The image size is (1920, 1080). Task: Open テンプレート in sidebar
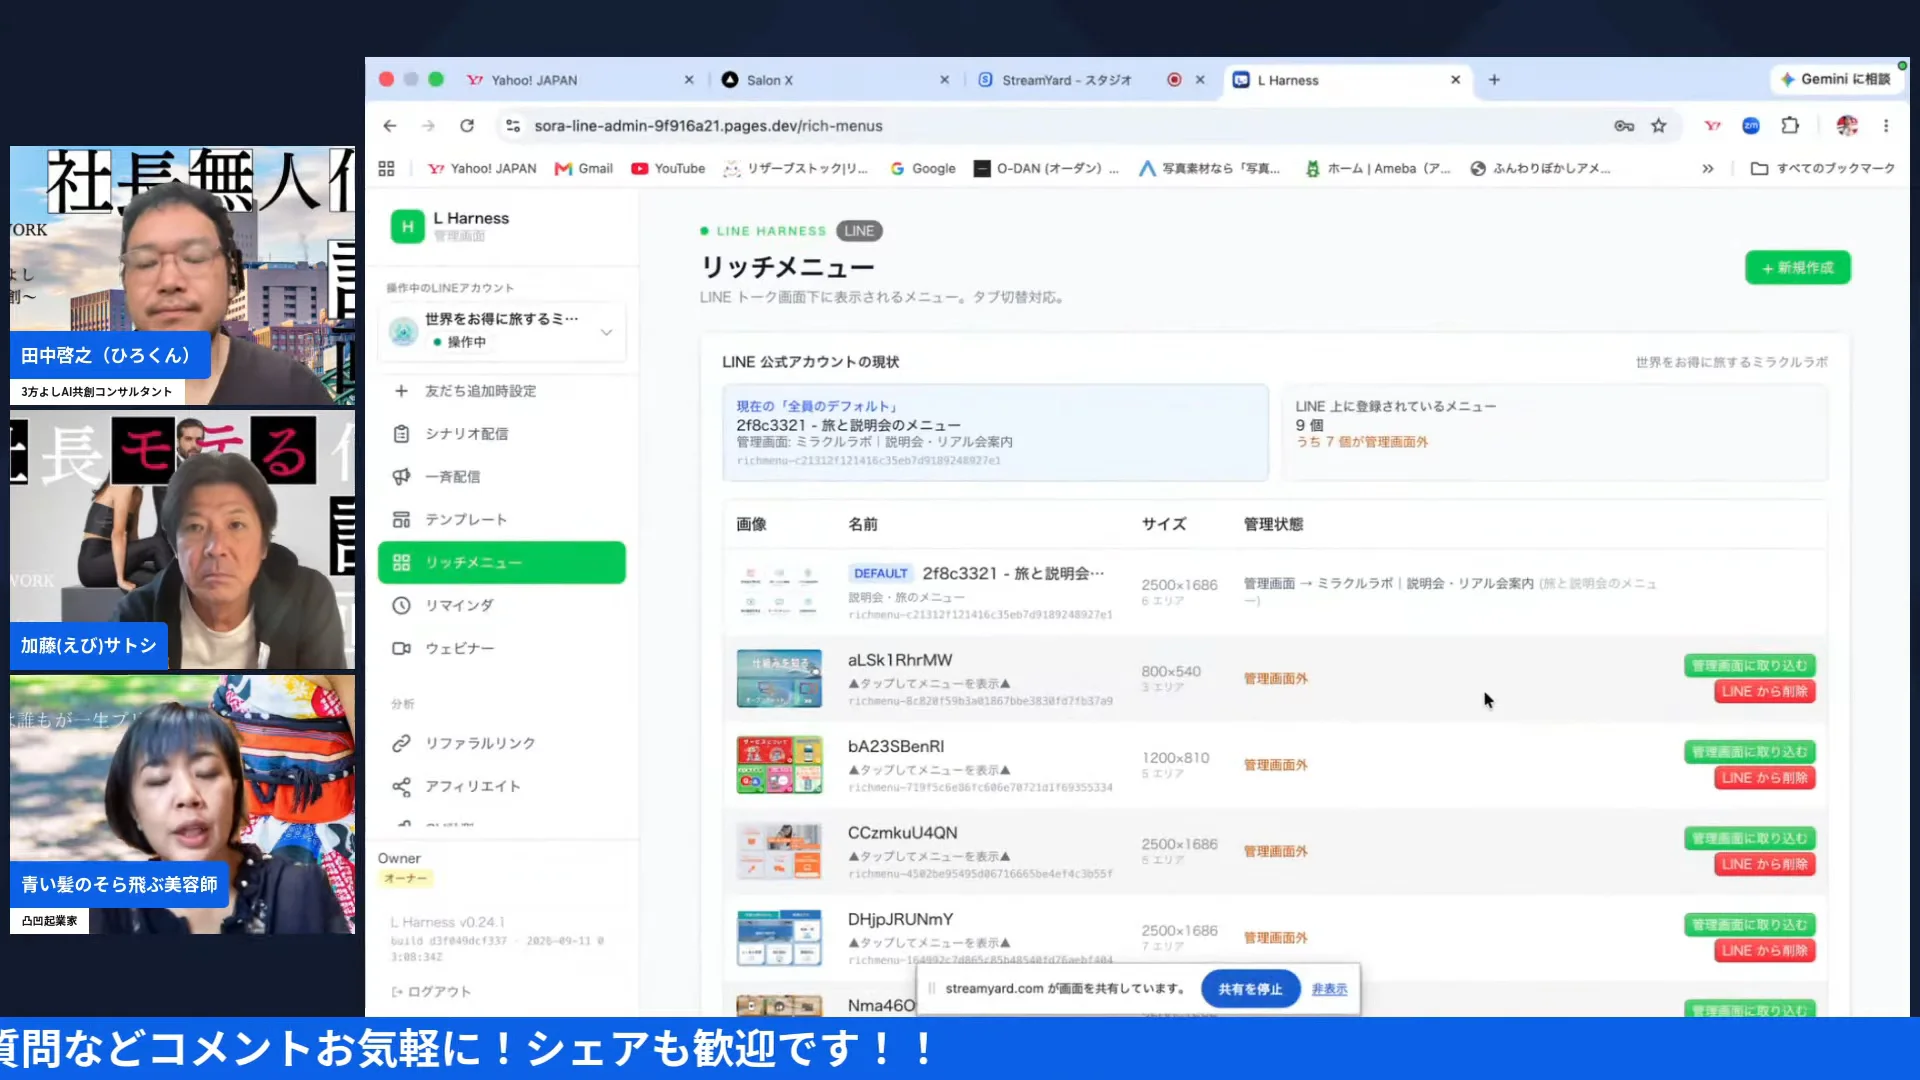(502, 520)
